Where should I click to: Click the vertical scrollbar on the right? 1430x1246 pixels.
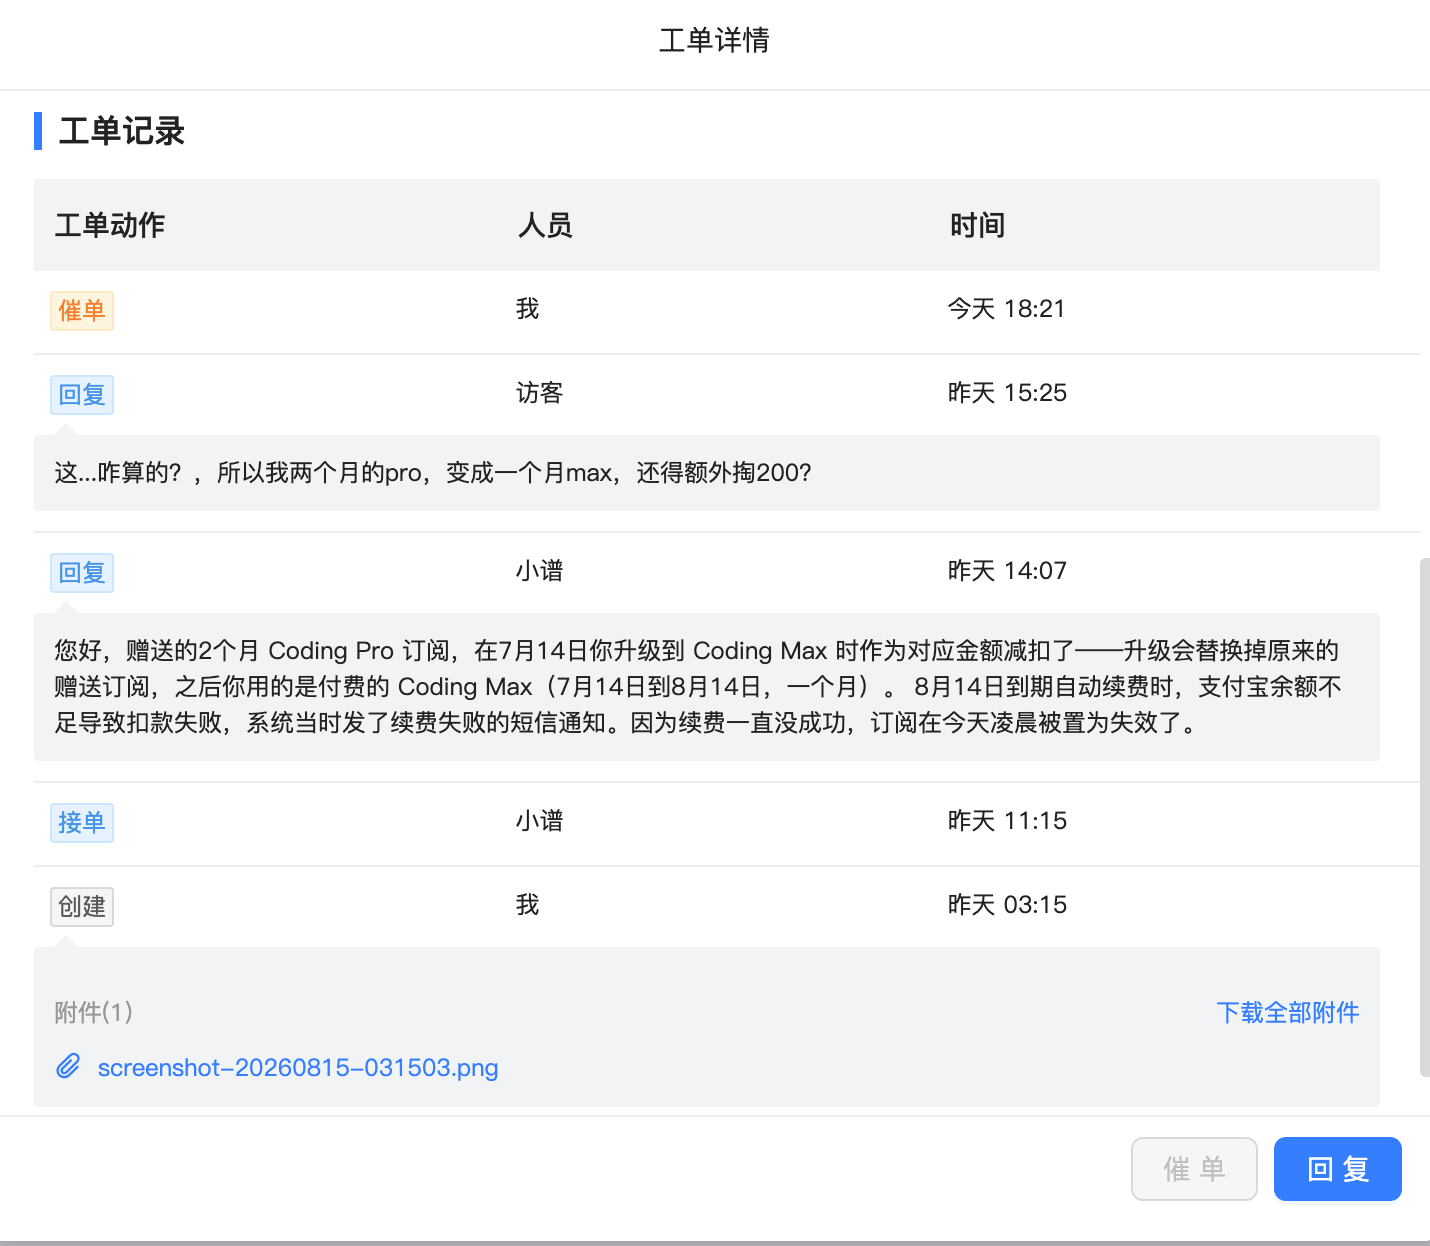click(x=1425, y=817)
